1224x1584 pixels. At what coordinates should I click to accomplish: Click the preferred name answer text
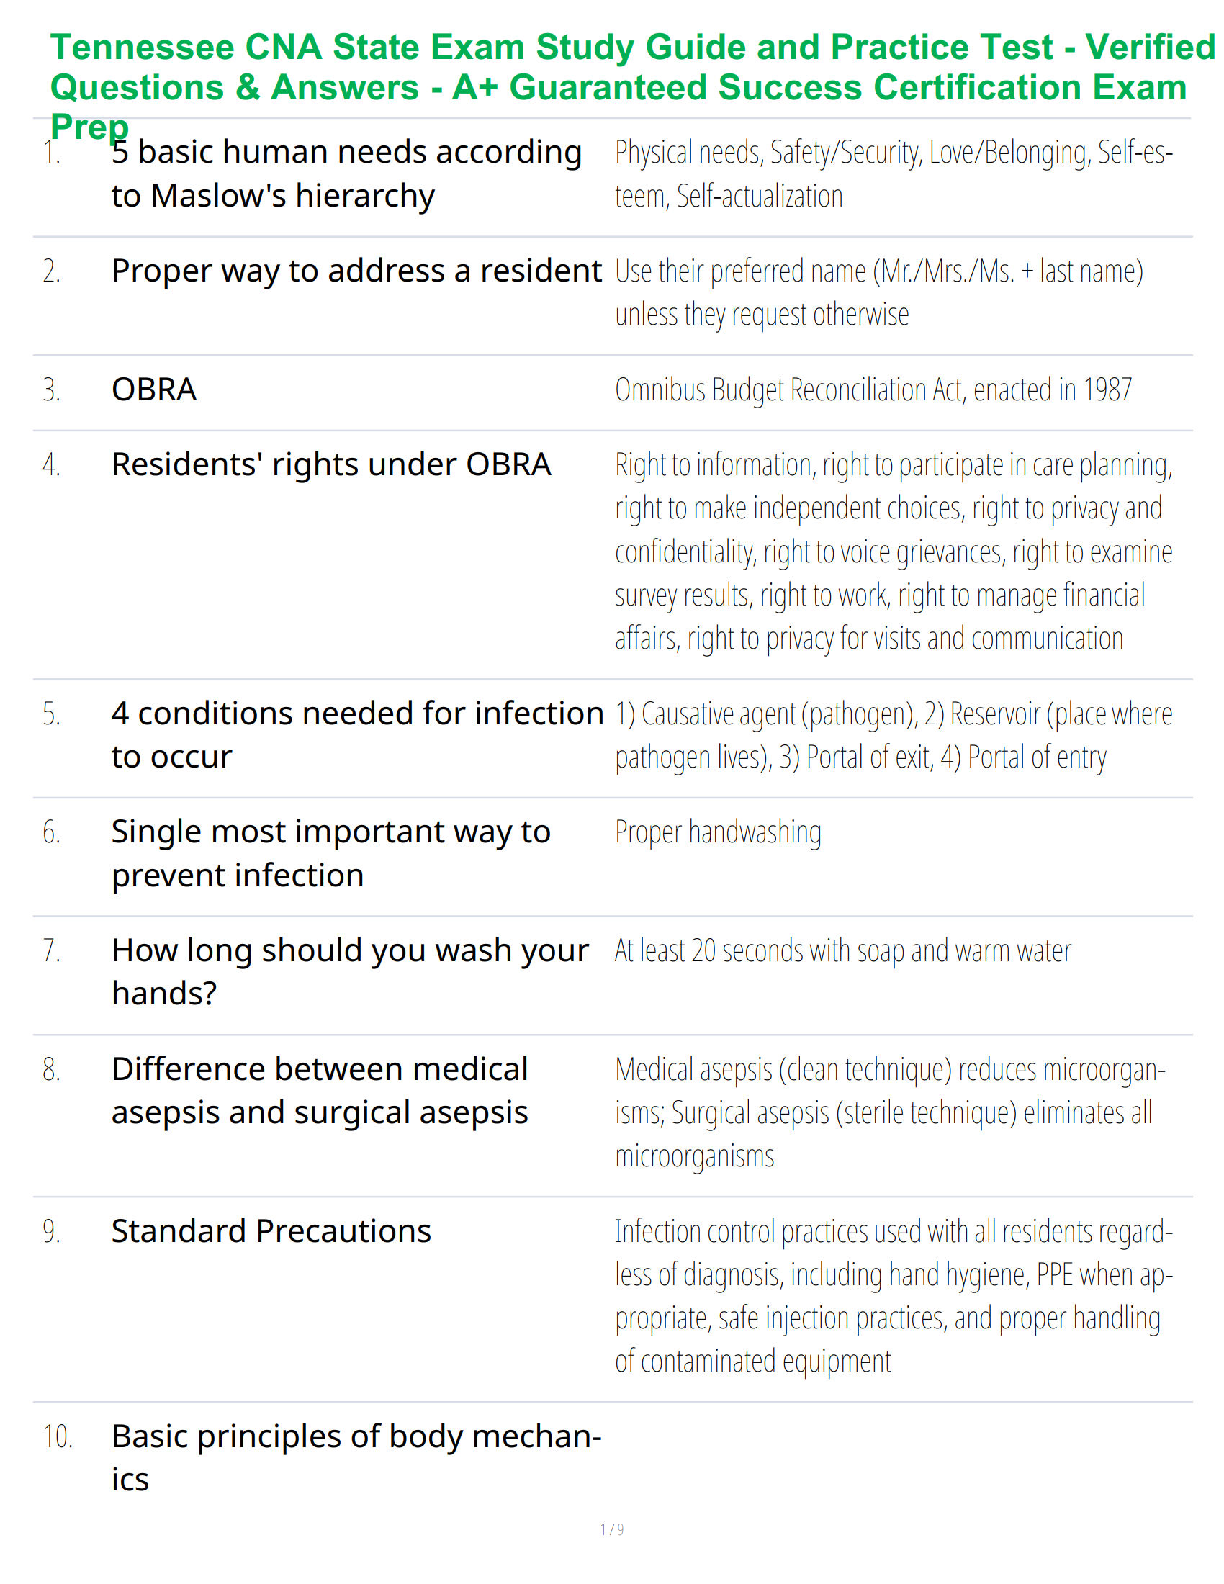pos(879,292)
